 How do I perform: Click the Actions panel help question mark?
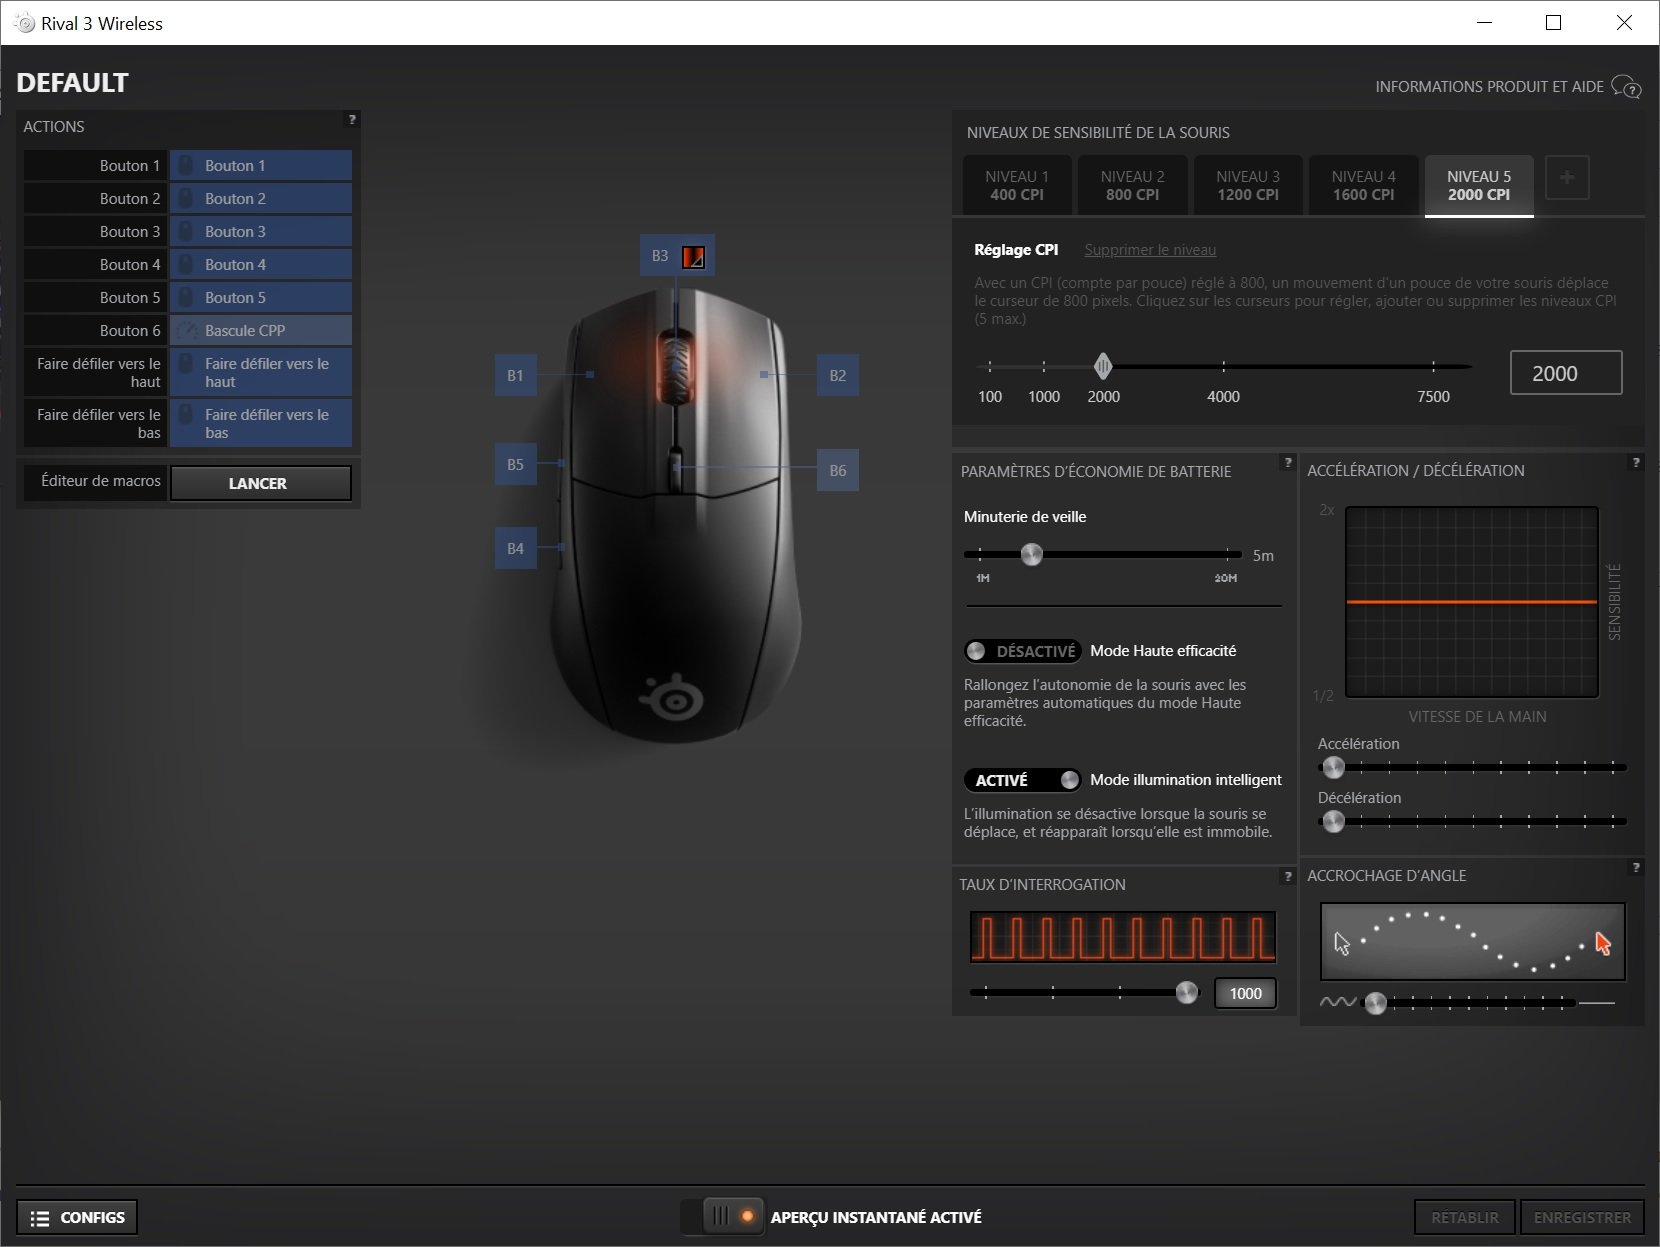352,120
